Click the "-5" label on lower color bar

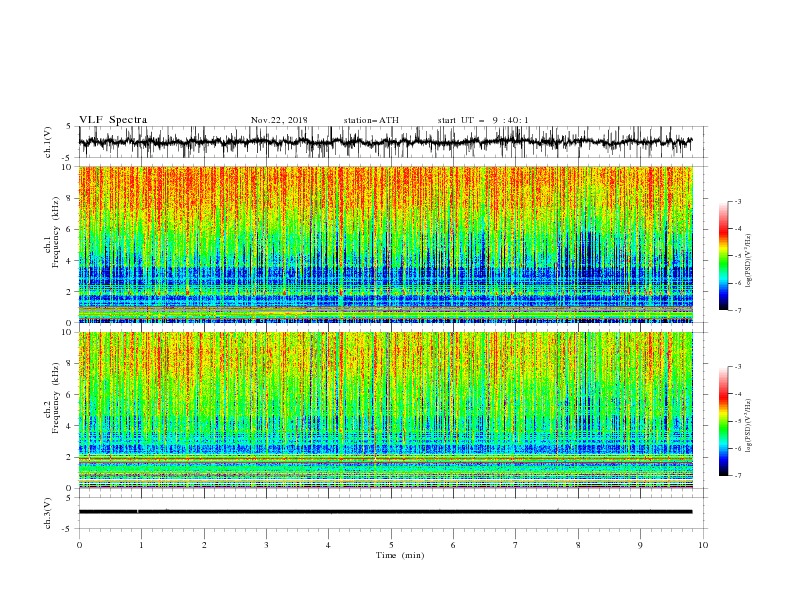coord(738,421)
